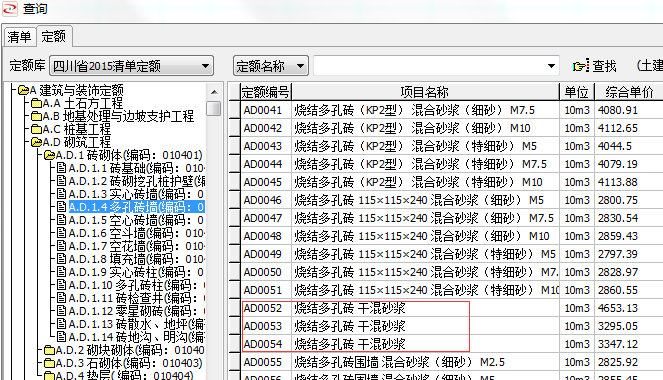
Task: Click the folder icon of A 建筑与装饰定额
Action: [24, 90]
